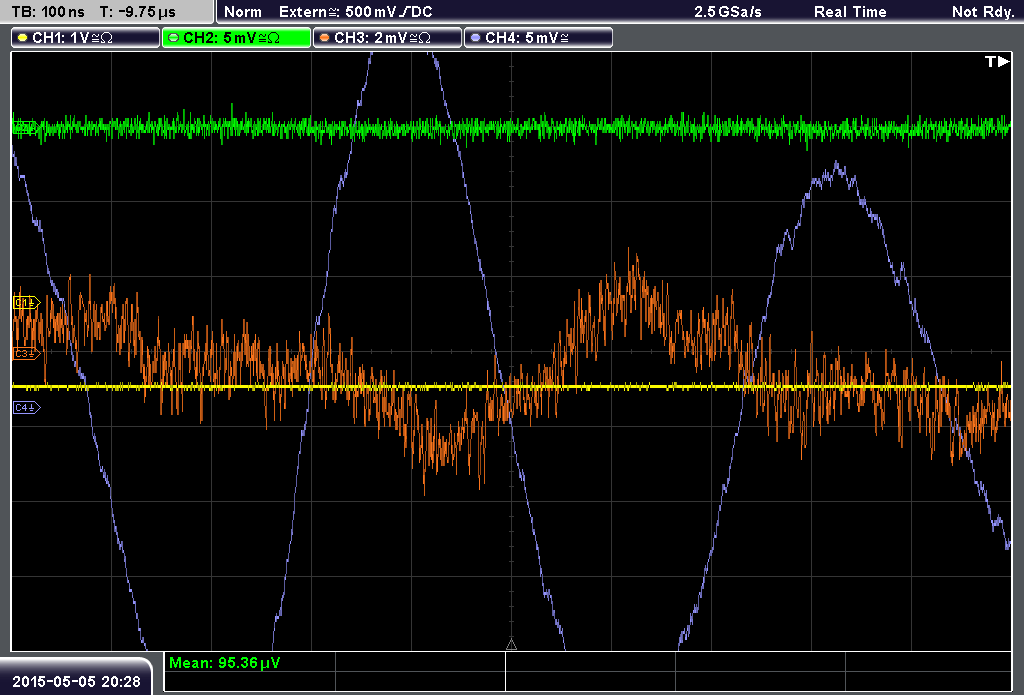This screenshot has width=1024, height=695.
Task: Click the Not Rdy. status indicator
Action: pos(983,12)
